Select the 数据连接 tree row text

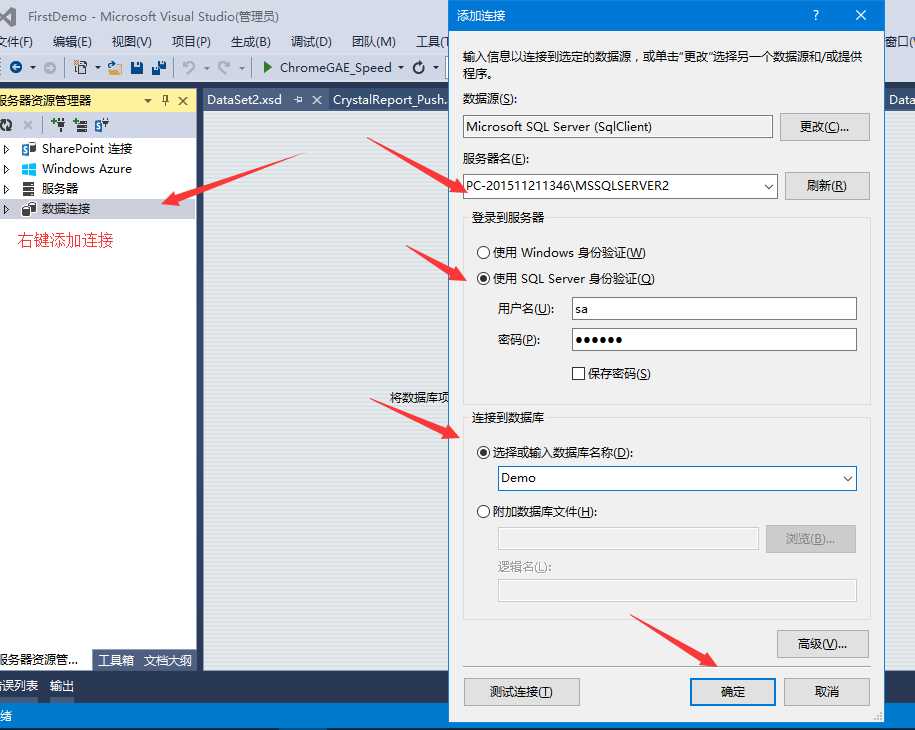66,209
